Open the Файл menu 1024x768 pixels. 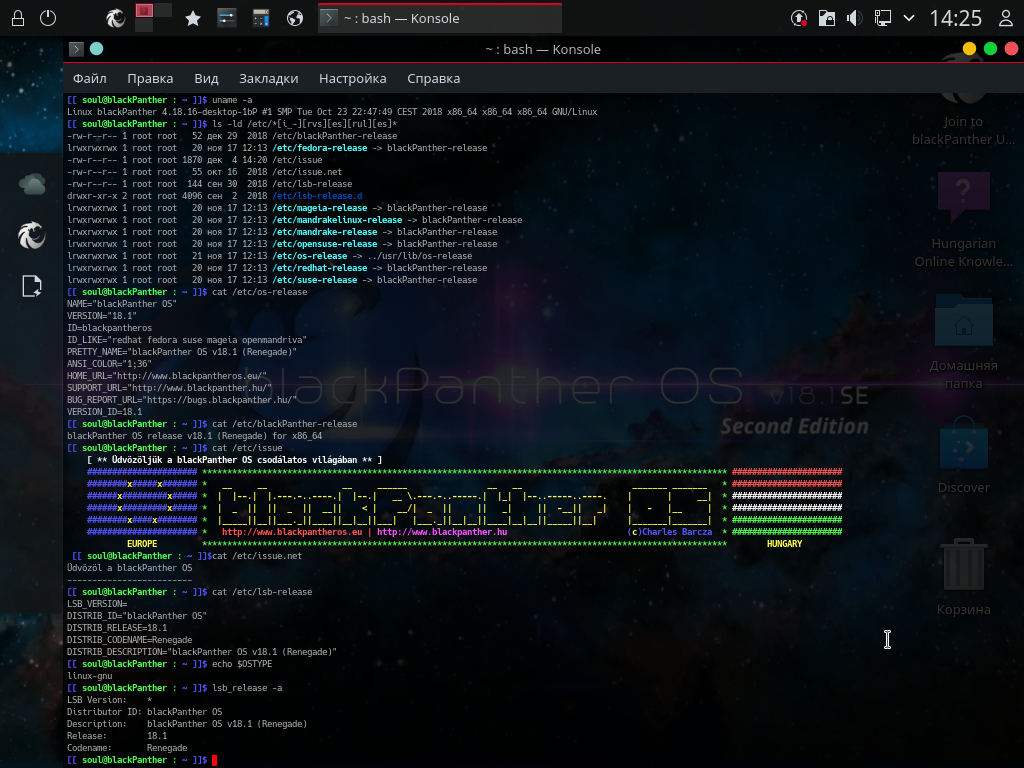89,78
